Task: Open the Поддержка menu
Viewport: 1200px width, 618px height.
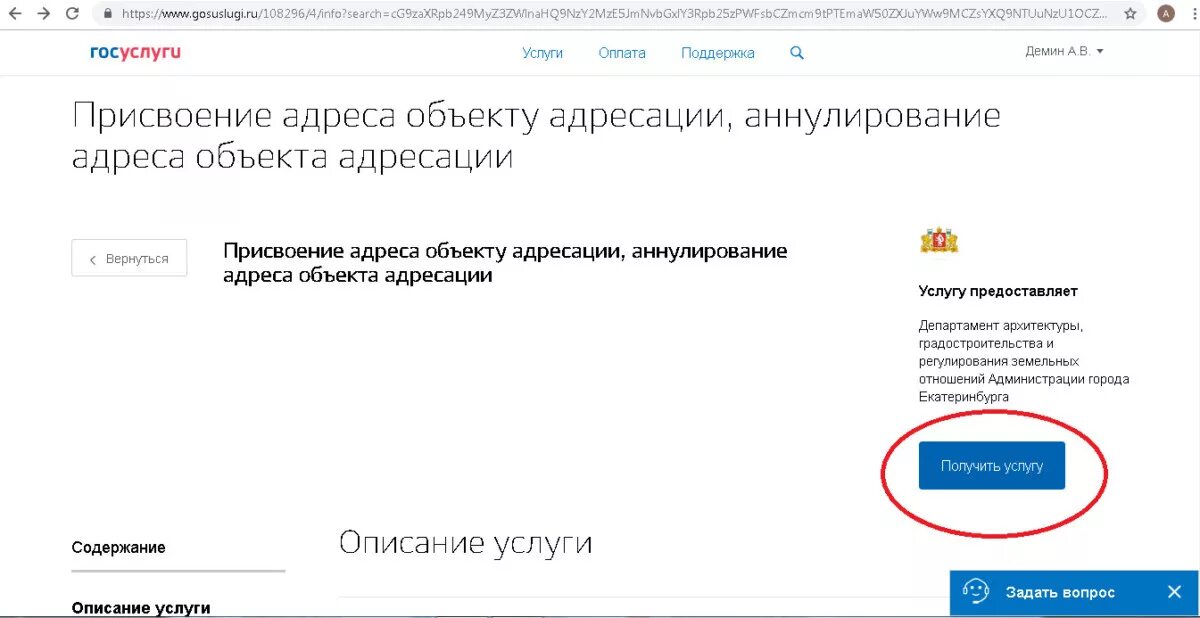Action: (x=718, y=53)
